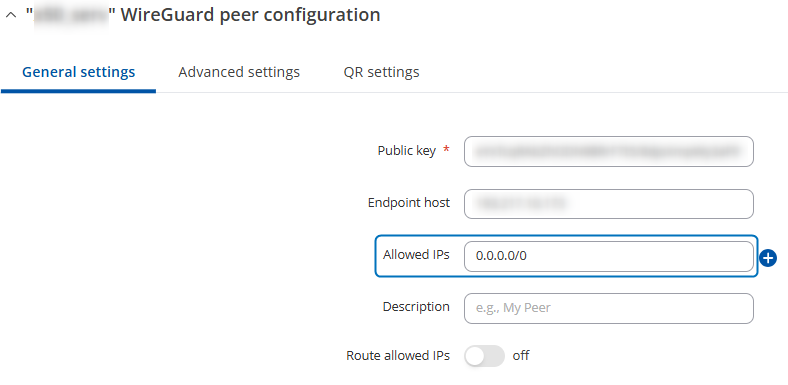
Task: Click the blurred peer name in title
Action: 71,16
